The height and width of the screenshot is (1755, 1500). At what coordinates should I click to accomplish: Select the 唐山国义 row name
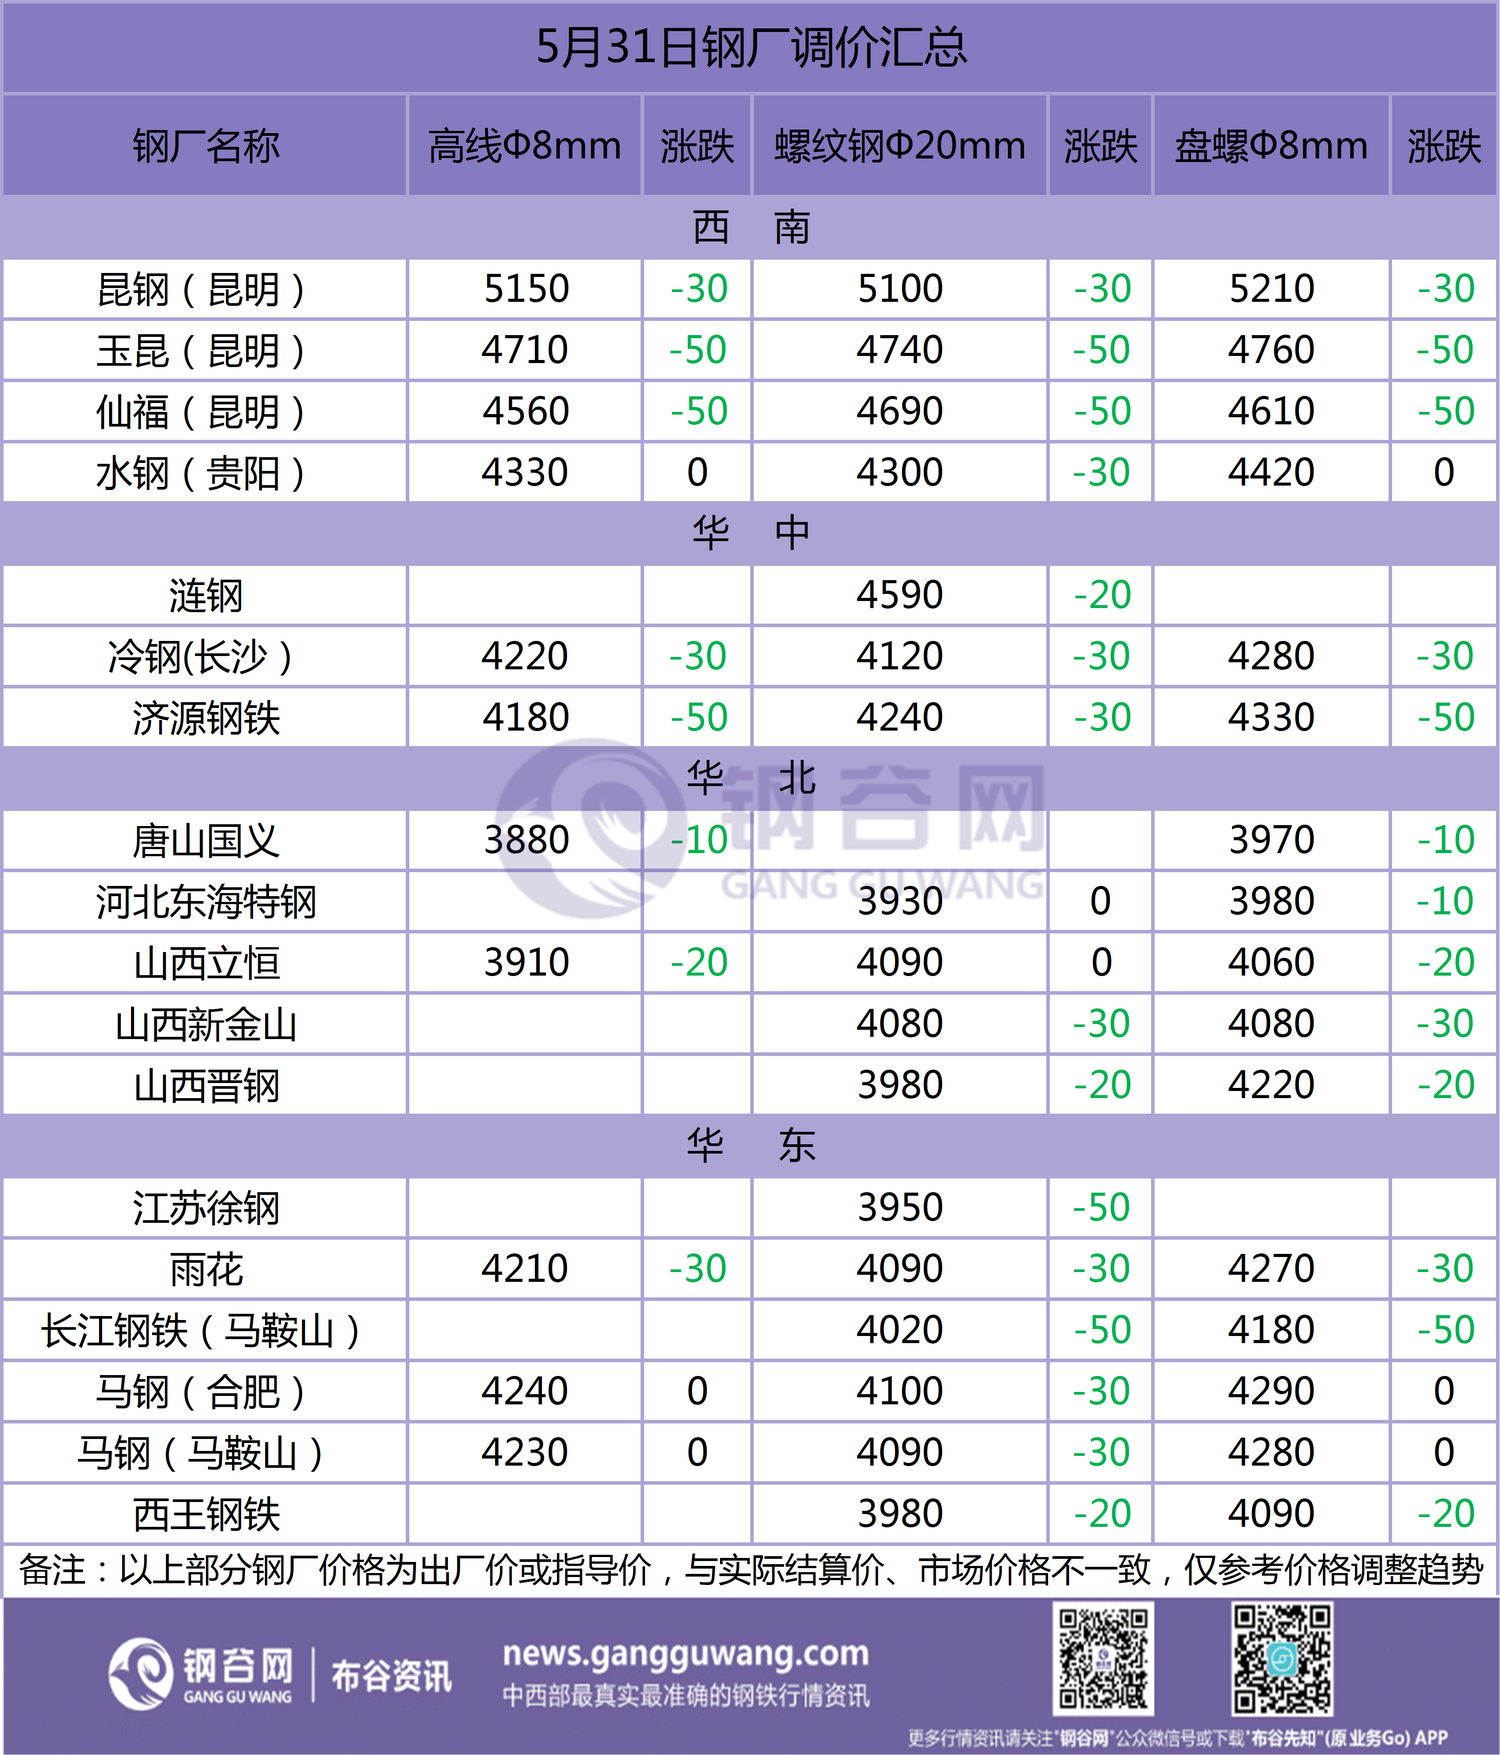[x=206, y=841]
